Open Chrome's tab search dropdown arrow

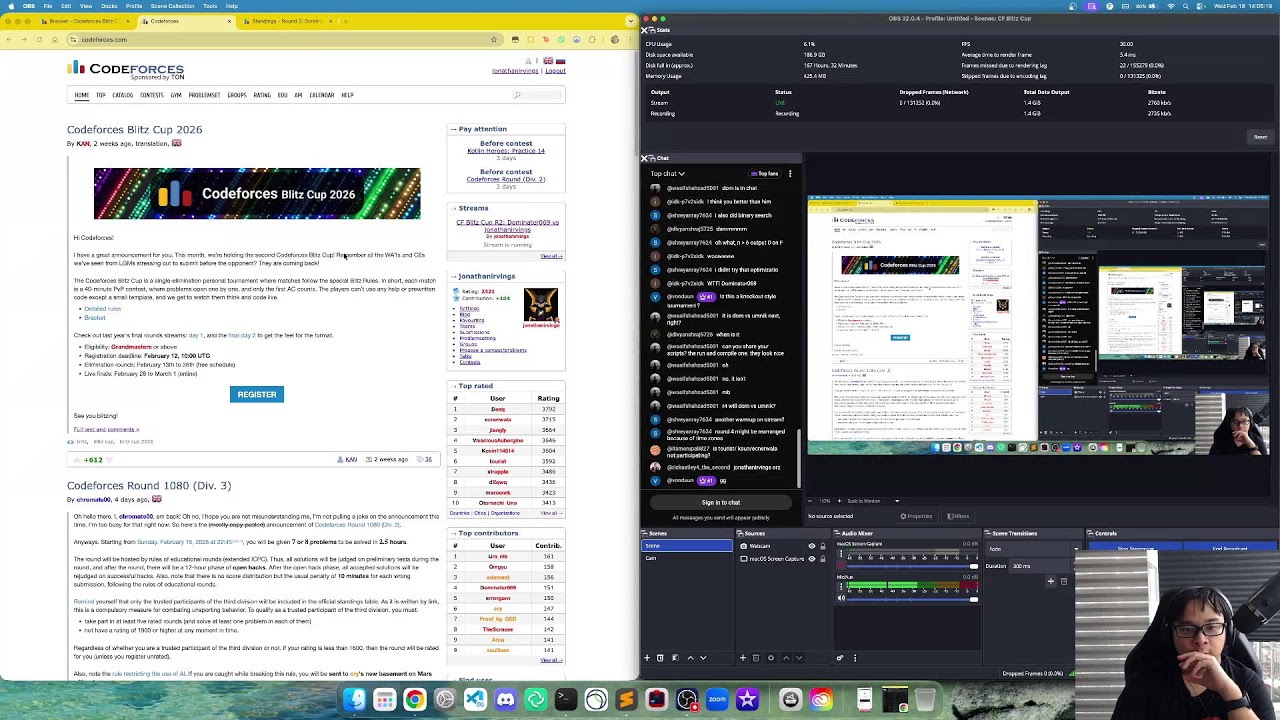(632, 21)
